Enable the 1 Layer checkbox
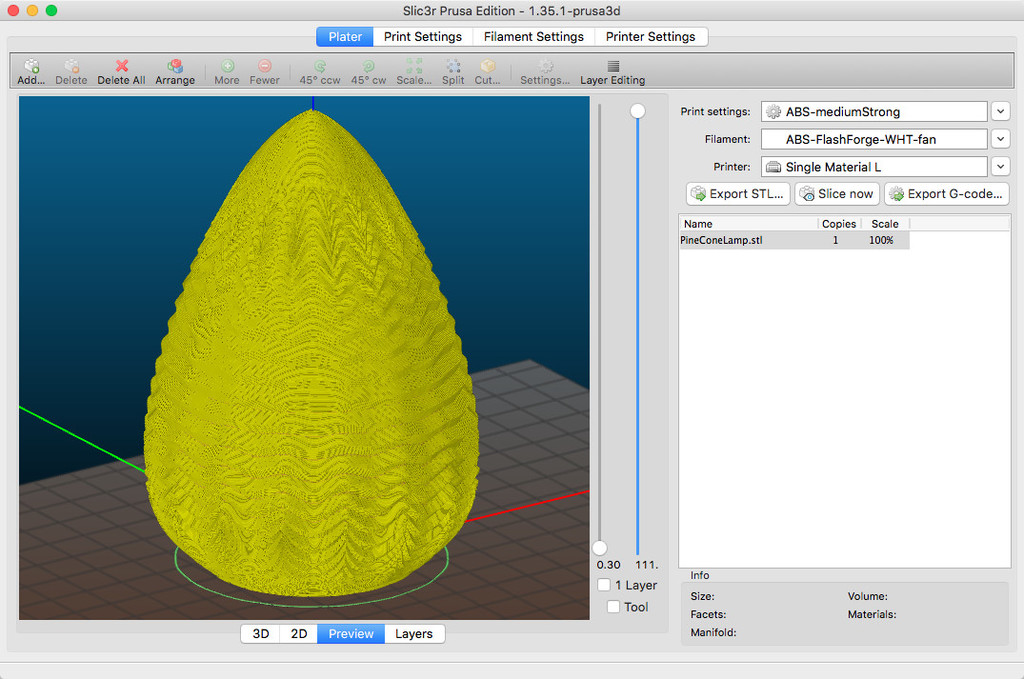The height and width of the screenshot is (679, 1024). point(604,585)
